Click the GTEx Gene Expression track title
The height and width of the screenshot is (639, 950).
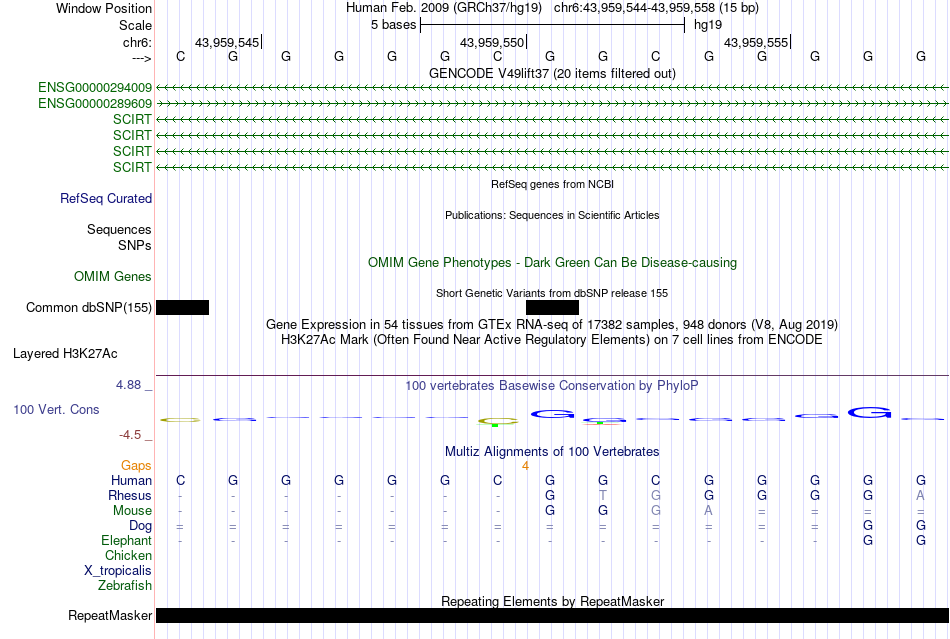click(552, 325)
